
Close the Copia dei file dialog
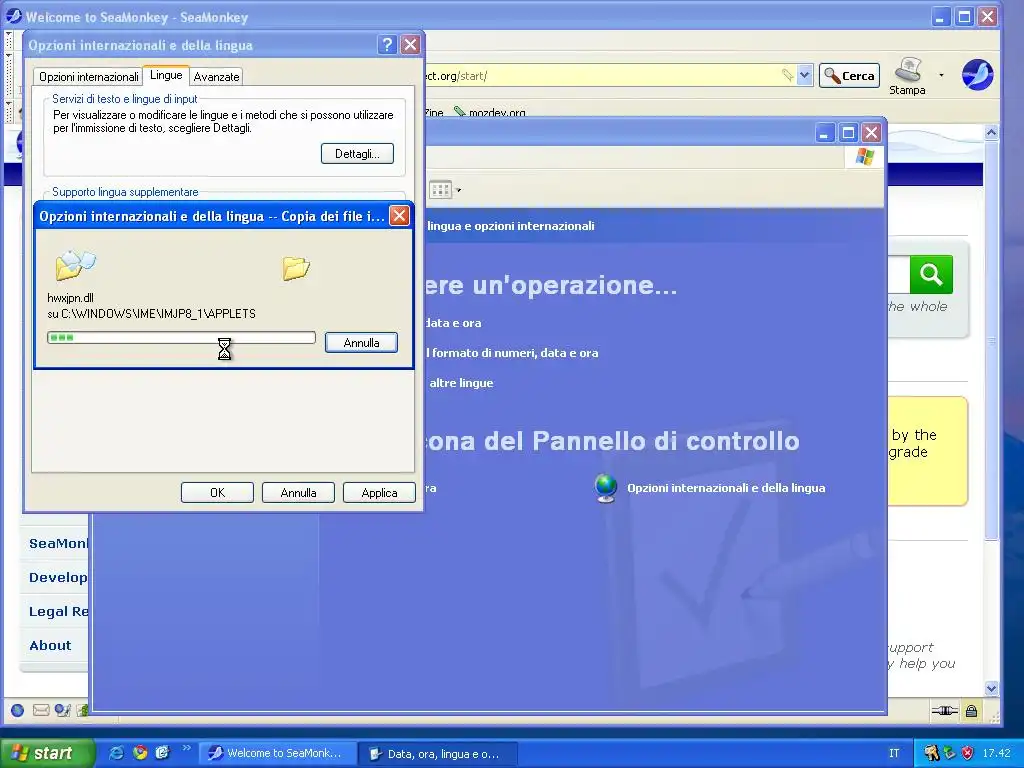pos(399,216)
